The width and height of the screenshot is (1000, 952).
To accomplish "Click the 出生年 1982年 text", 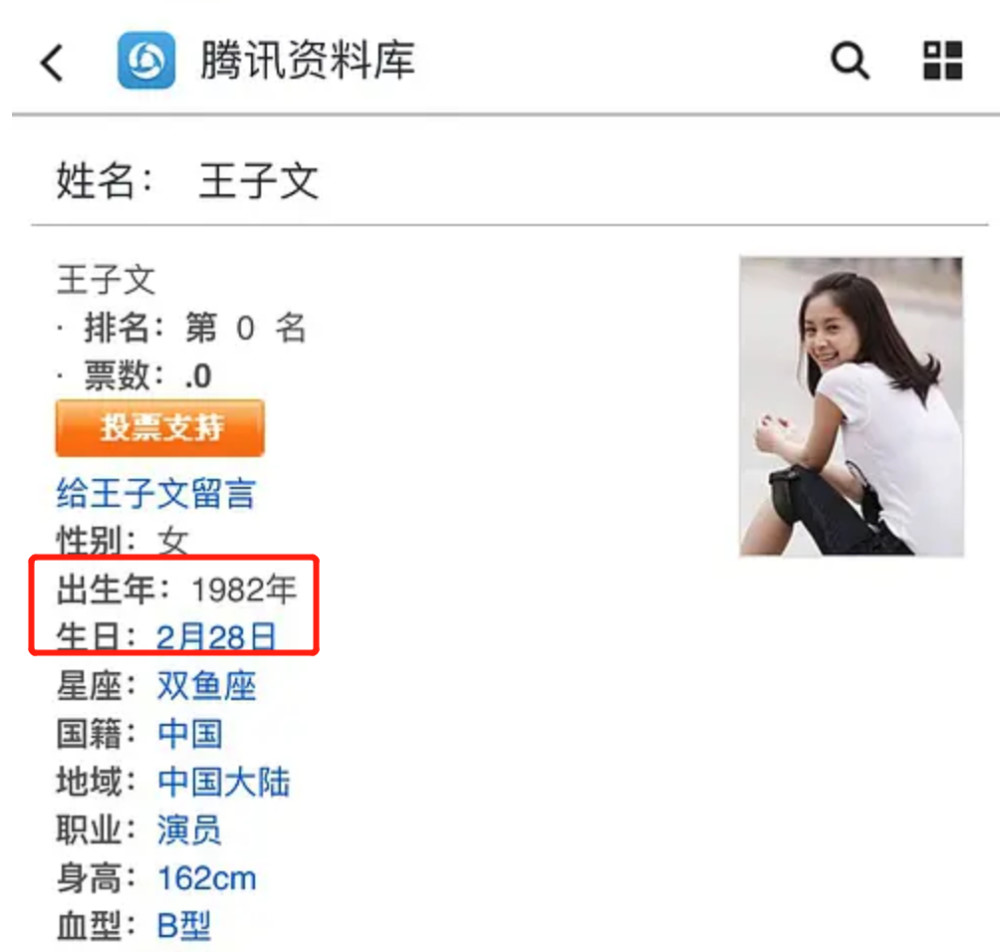I will pyautogui.click(x=177, y=589).
